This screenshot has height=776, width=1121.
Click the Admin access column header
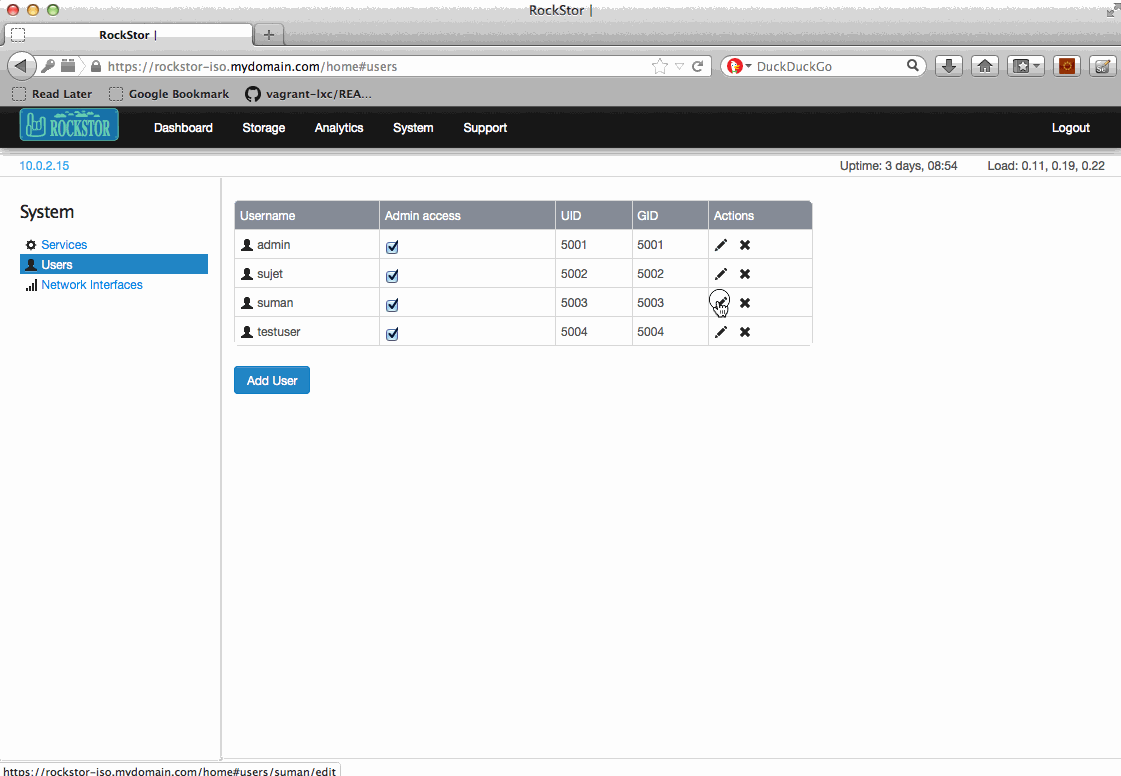(x=467, y=215)
